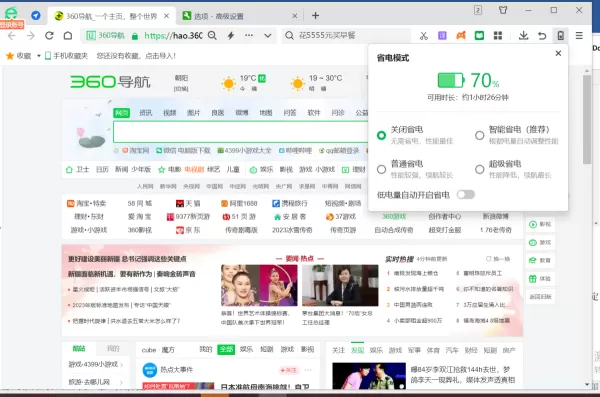Screen dimensions: 600x397
Task: Click the lightning speed-mode icon
Action: point(231,36)
